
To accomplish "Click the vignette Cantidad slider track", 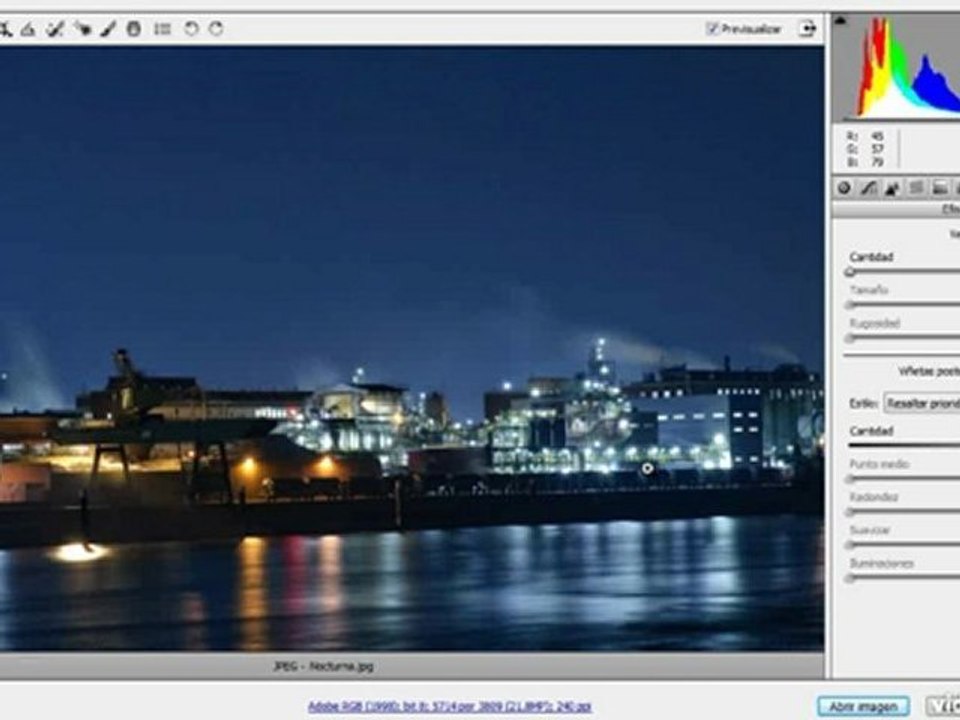I will (904, 445).
